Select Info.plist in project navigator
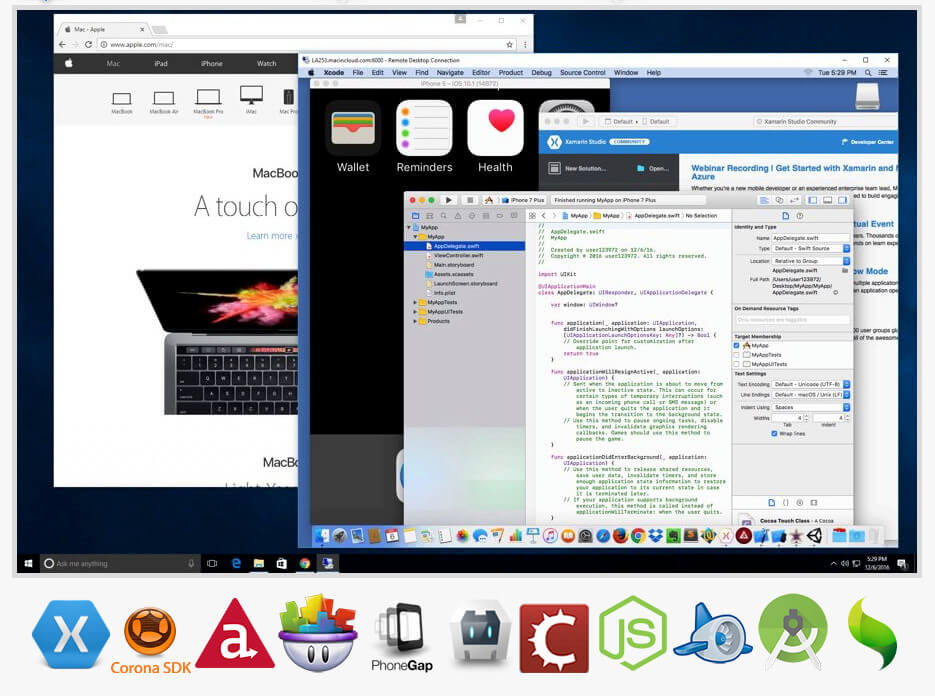Screen dimensions: 935x696 click(x=444, y=293)
